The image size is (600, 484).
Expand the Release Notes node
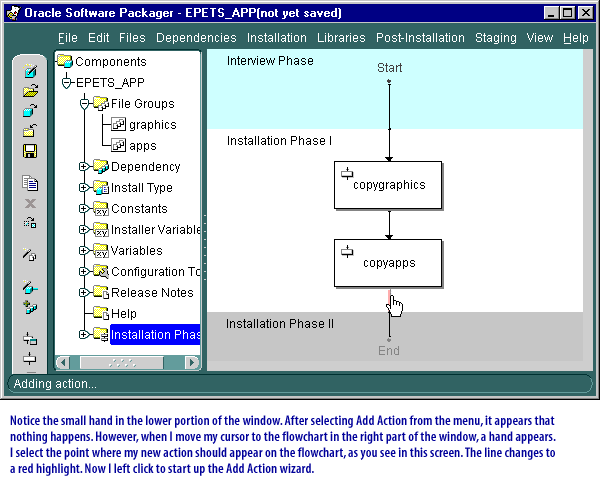(84, 292)
